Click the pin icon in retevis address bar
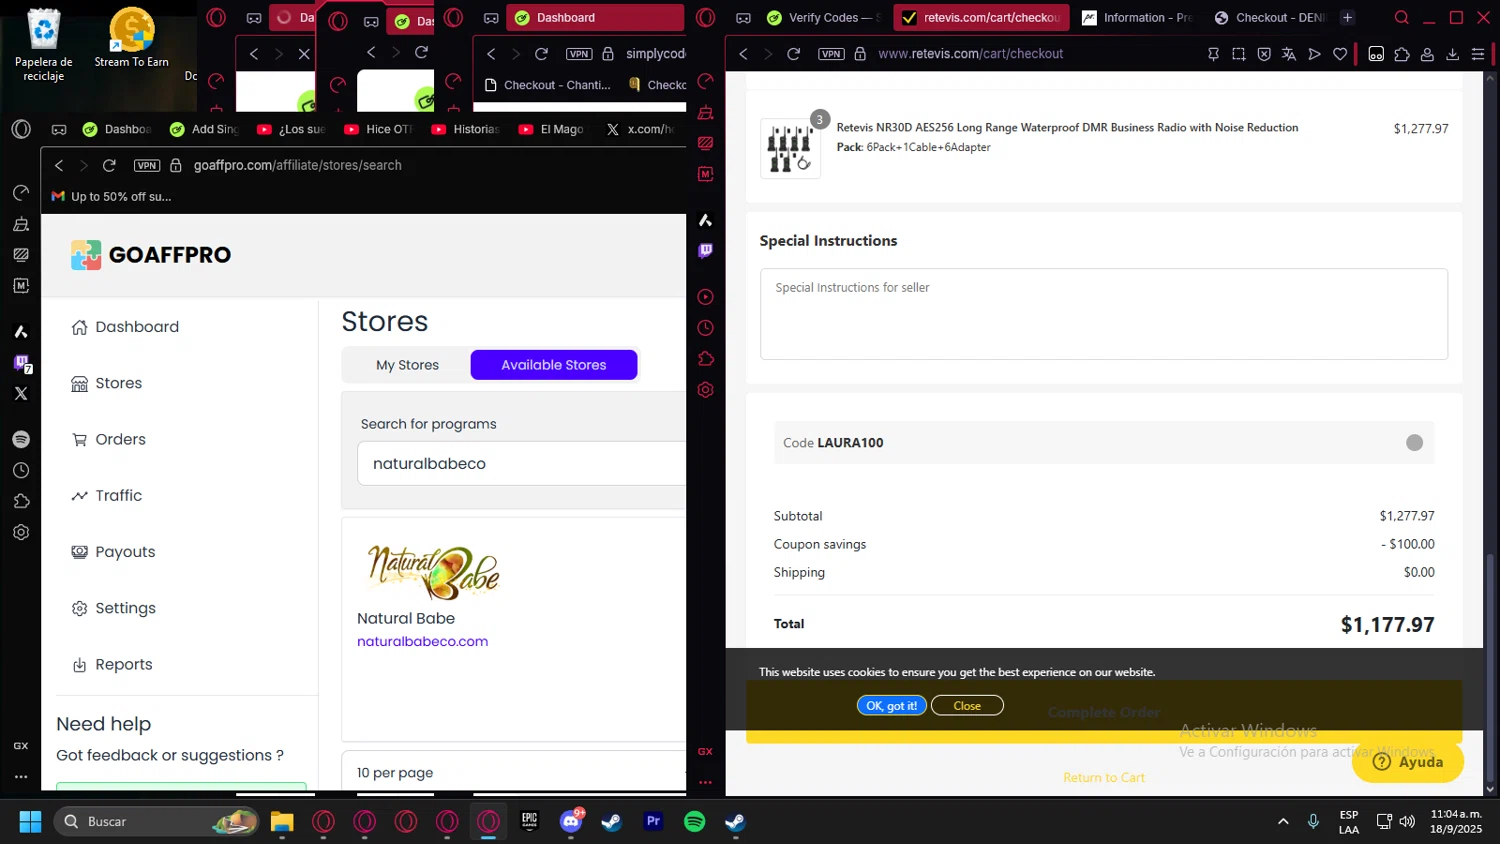Image resolution: width=1500 pixels, height=844 pixels. point(1213,54)
